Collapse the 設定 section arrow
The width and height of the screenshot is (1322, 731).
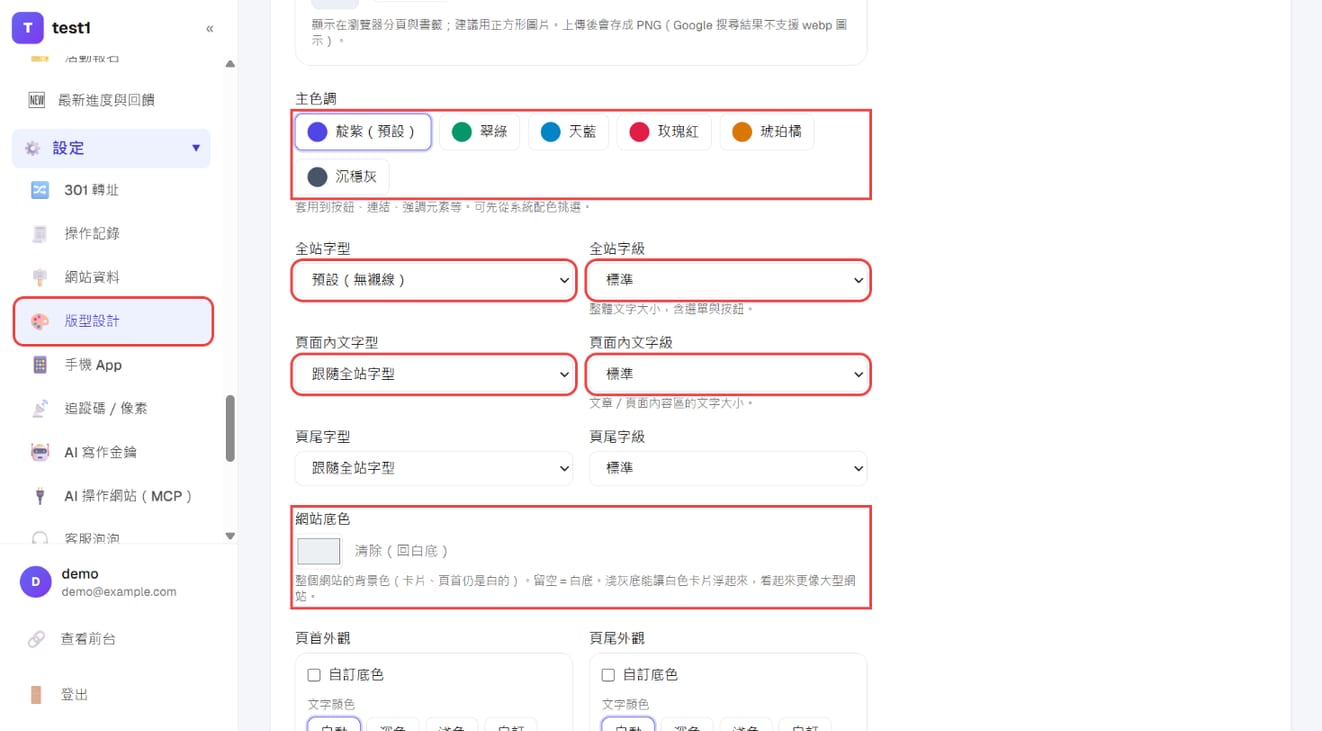click(196, 148)
